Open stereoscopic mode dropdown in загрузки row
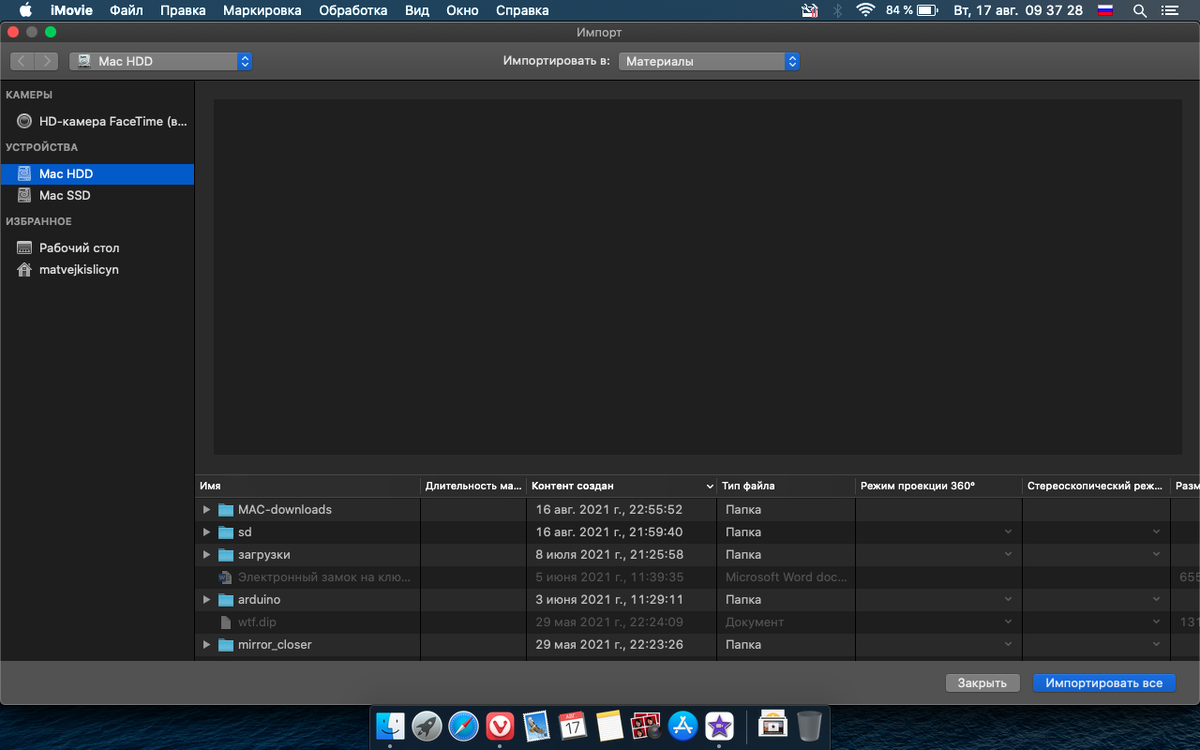Image resolution: width=1200 pixels, height=750 pixels. pyautogui.click(x=1158, y=555)
